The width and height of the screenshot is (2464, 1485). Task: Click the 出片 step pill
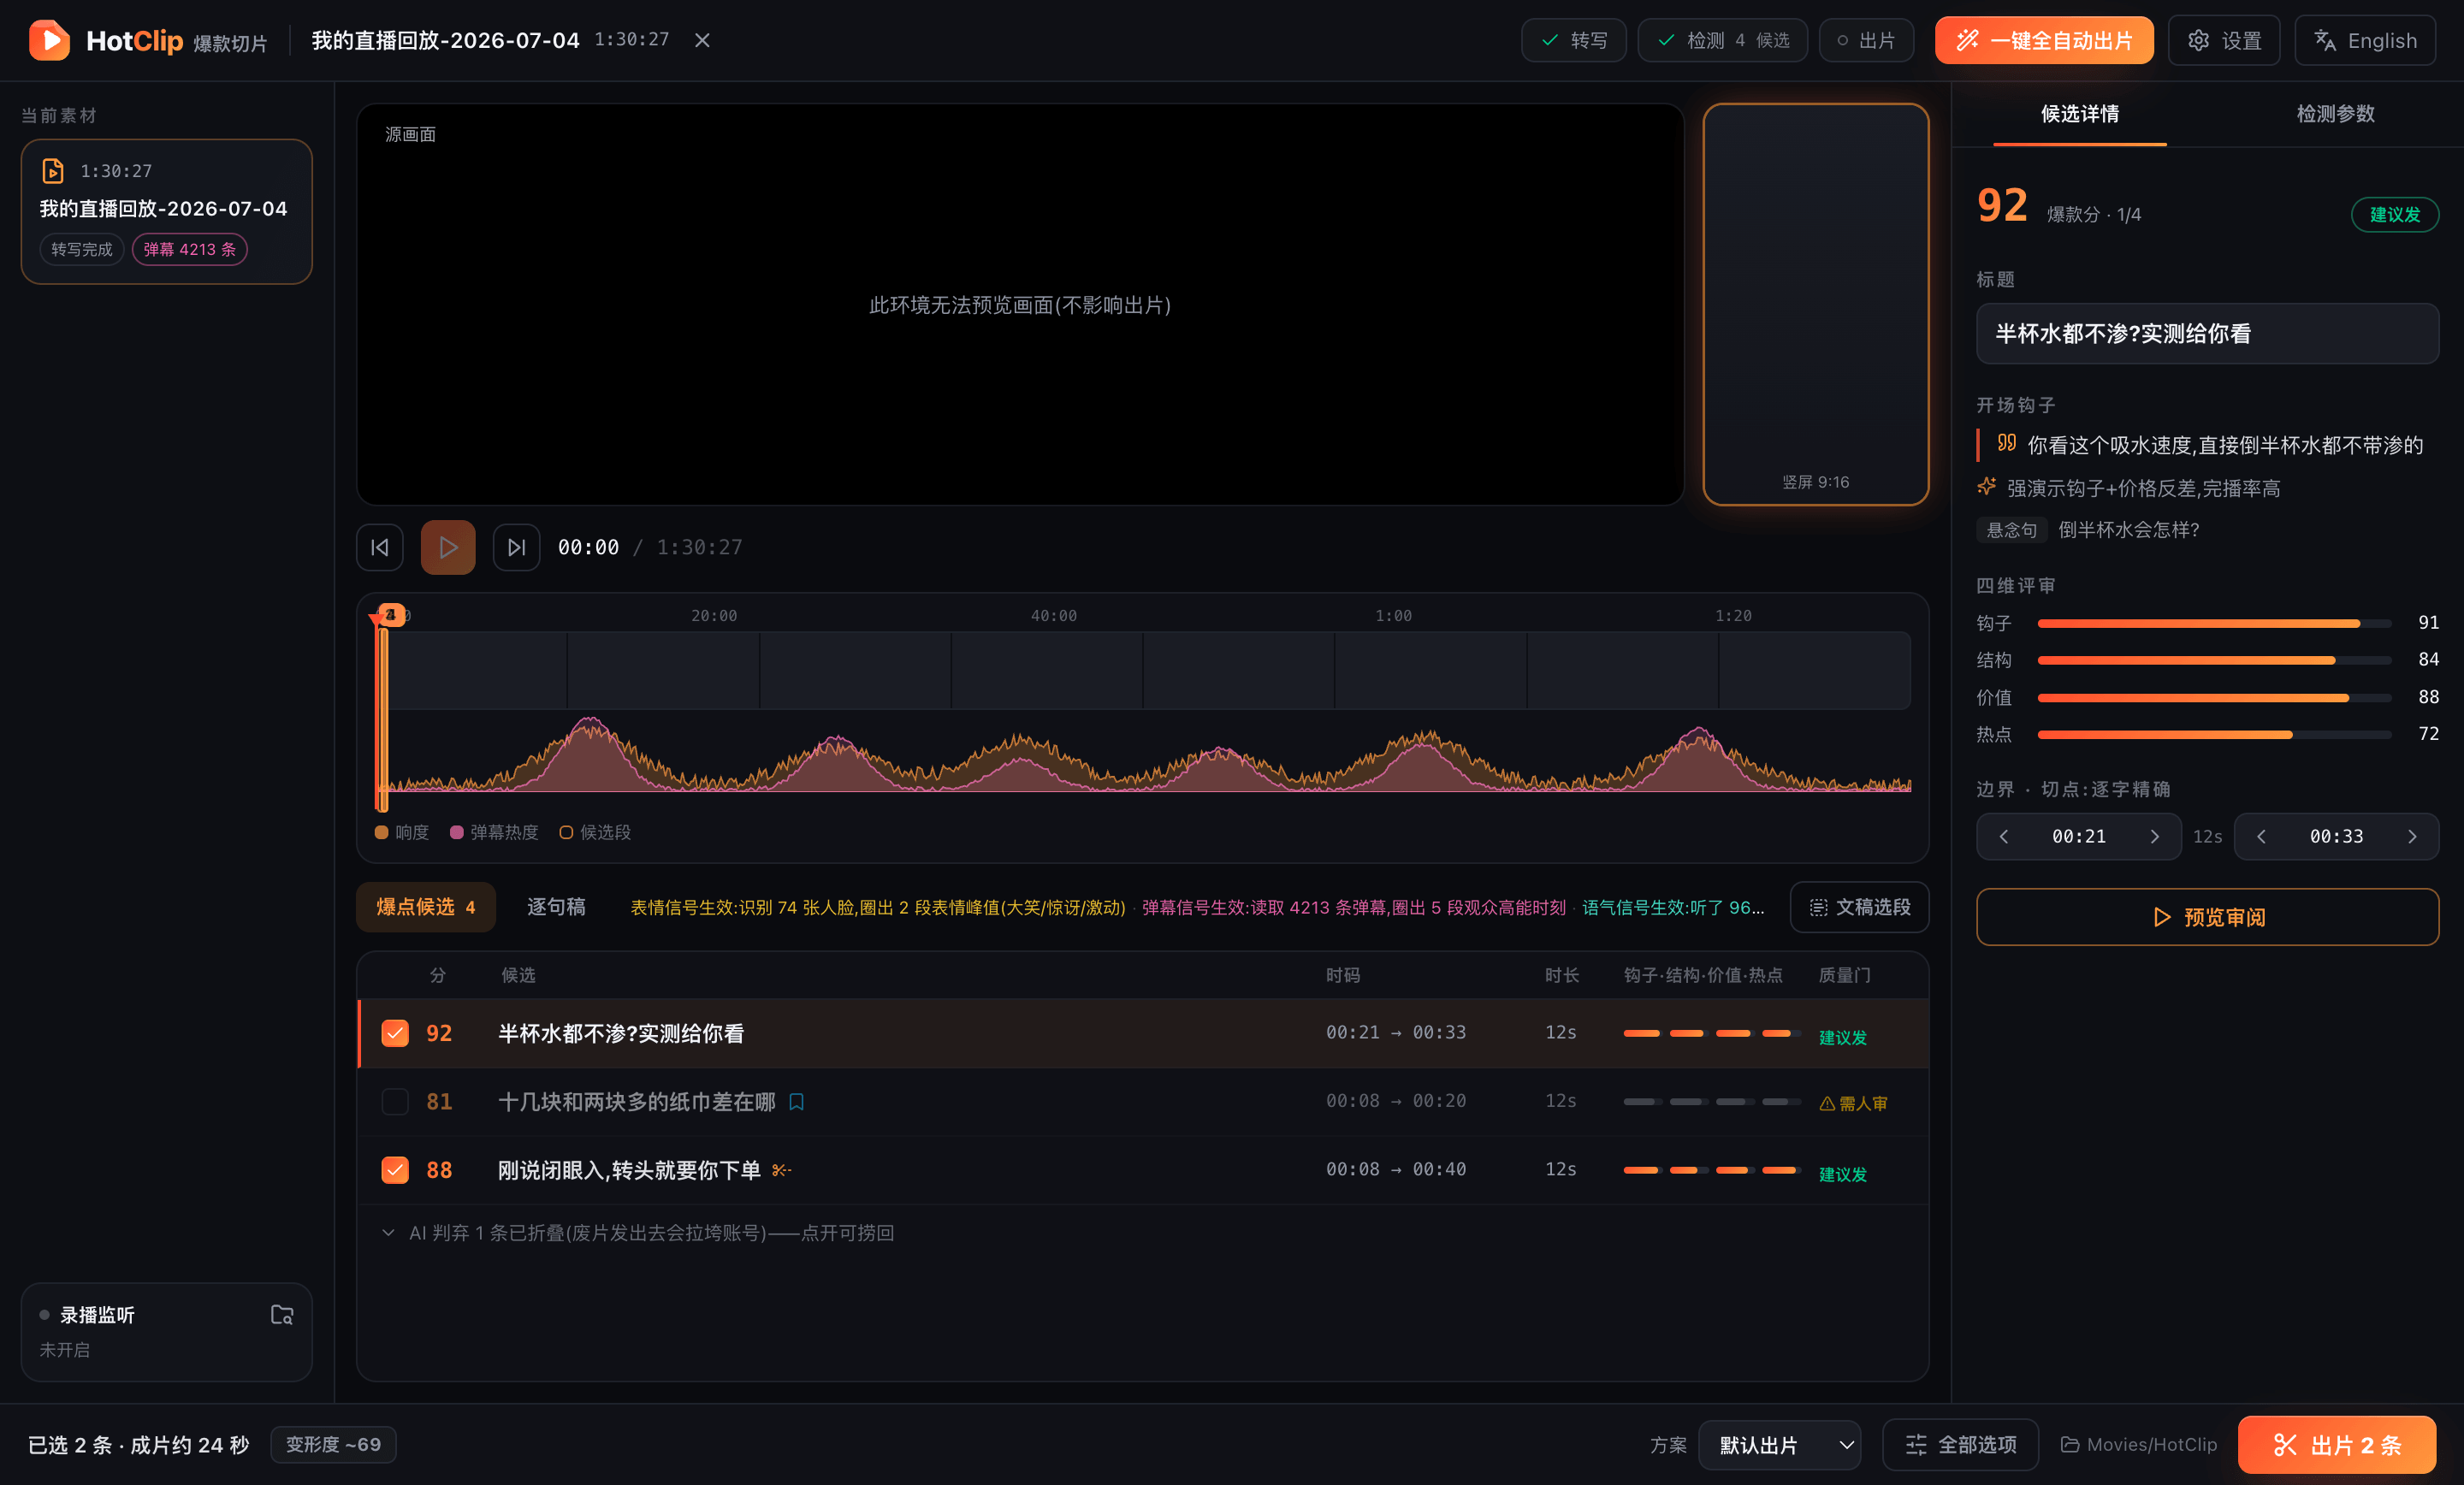[1866, 40]
